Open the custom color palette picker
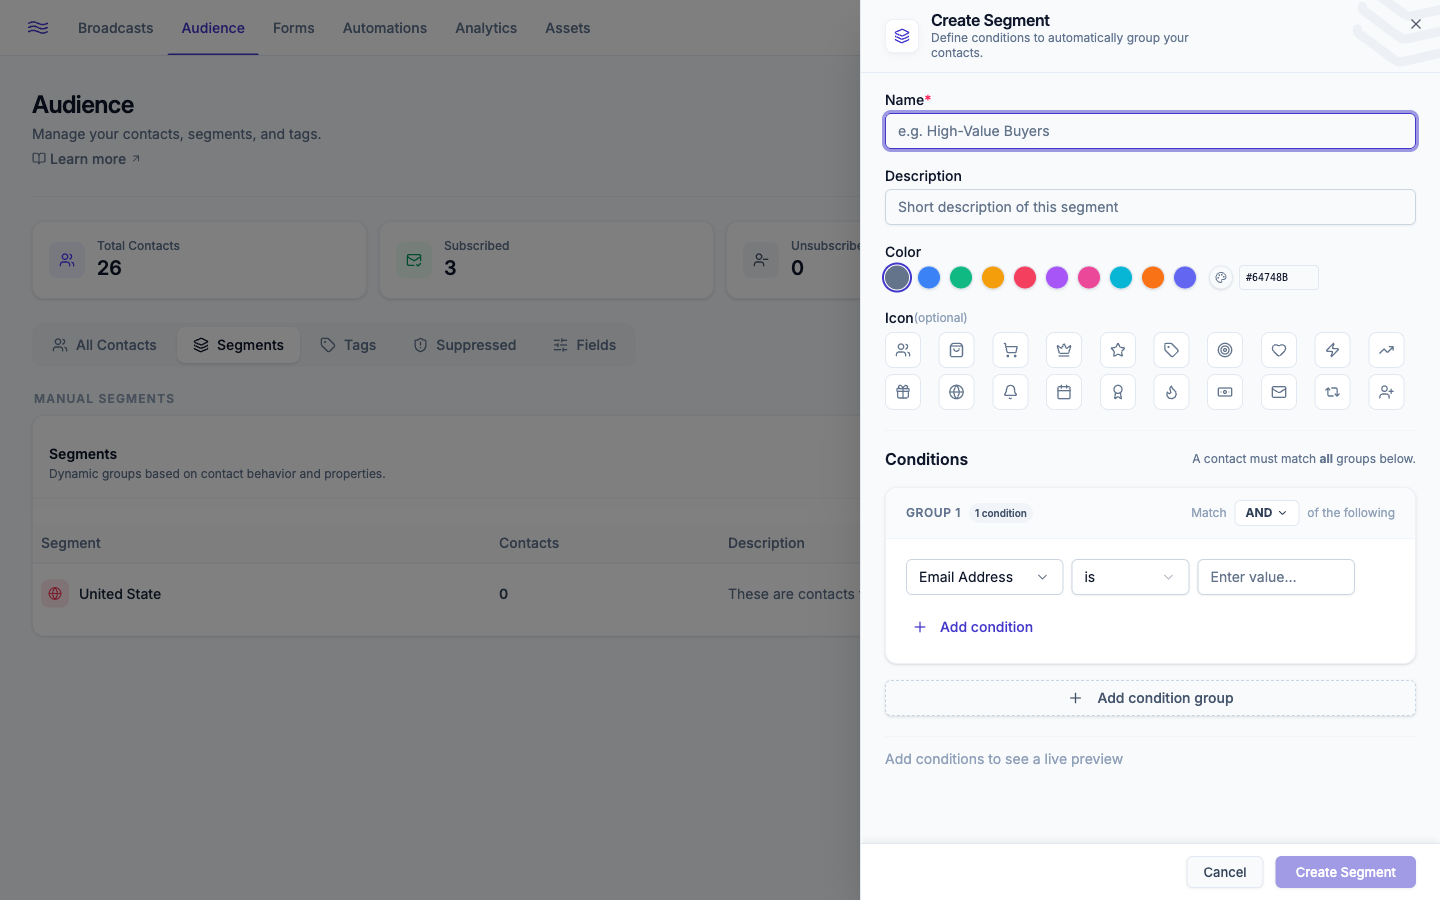 pyautogui.click(x=1220, y=278)
